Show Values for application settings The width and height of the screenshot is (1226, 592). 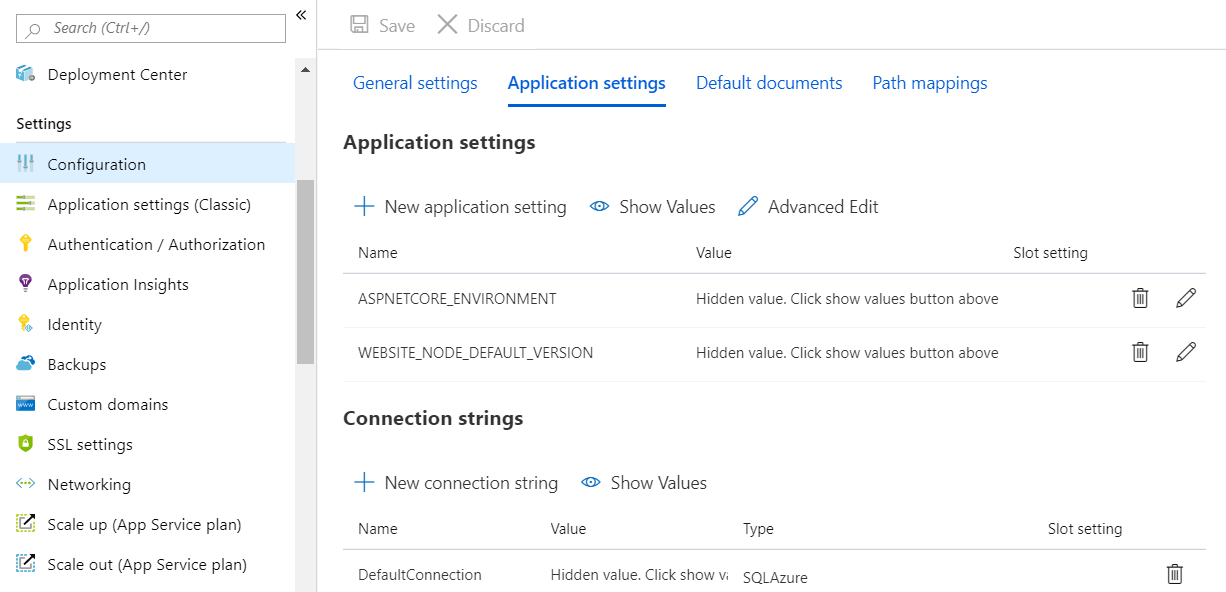click(653, 207)
